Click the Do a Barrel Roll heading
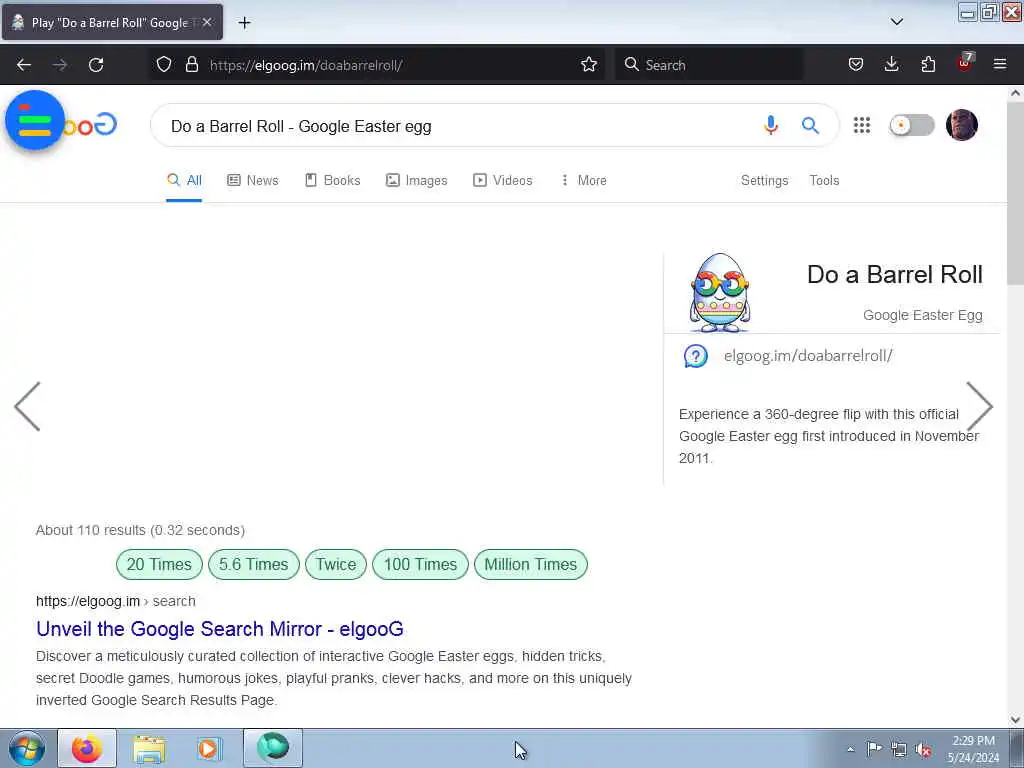This screenshot has width=1024, height=768. [x=895, y=275]
